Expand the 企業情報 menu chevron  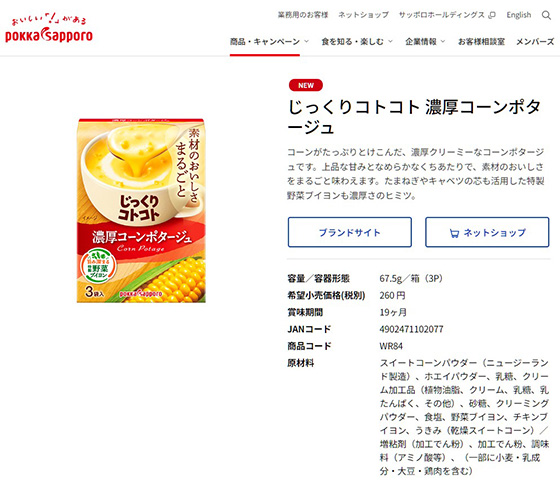pyautogui.click(x=443, y=41)
